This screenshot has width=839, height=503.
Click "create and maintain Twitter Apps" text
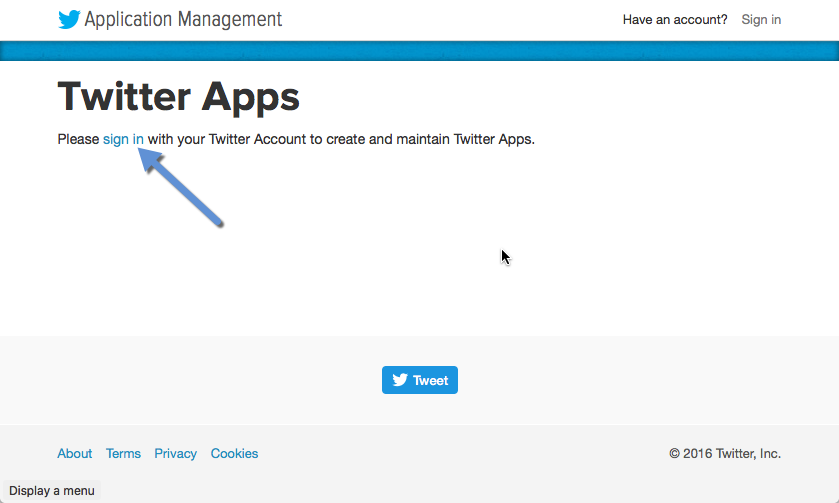point(430,139)
